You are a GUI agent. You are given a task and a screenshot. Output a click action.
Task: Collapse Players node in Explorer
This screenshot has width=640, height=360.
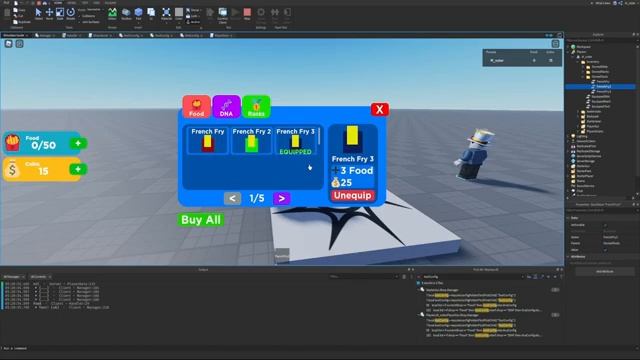click(x=568, y=52)
